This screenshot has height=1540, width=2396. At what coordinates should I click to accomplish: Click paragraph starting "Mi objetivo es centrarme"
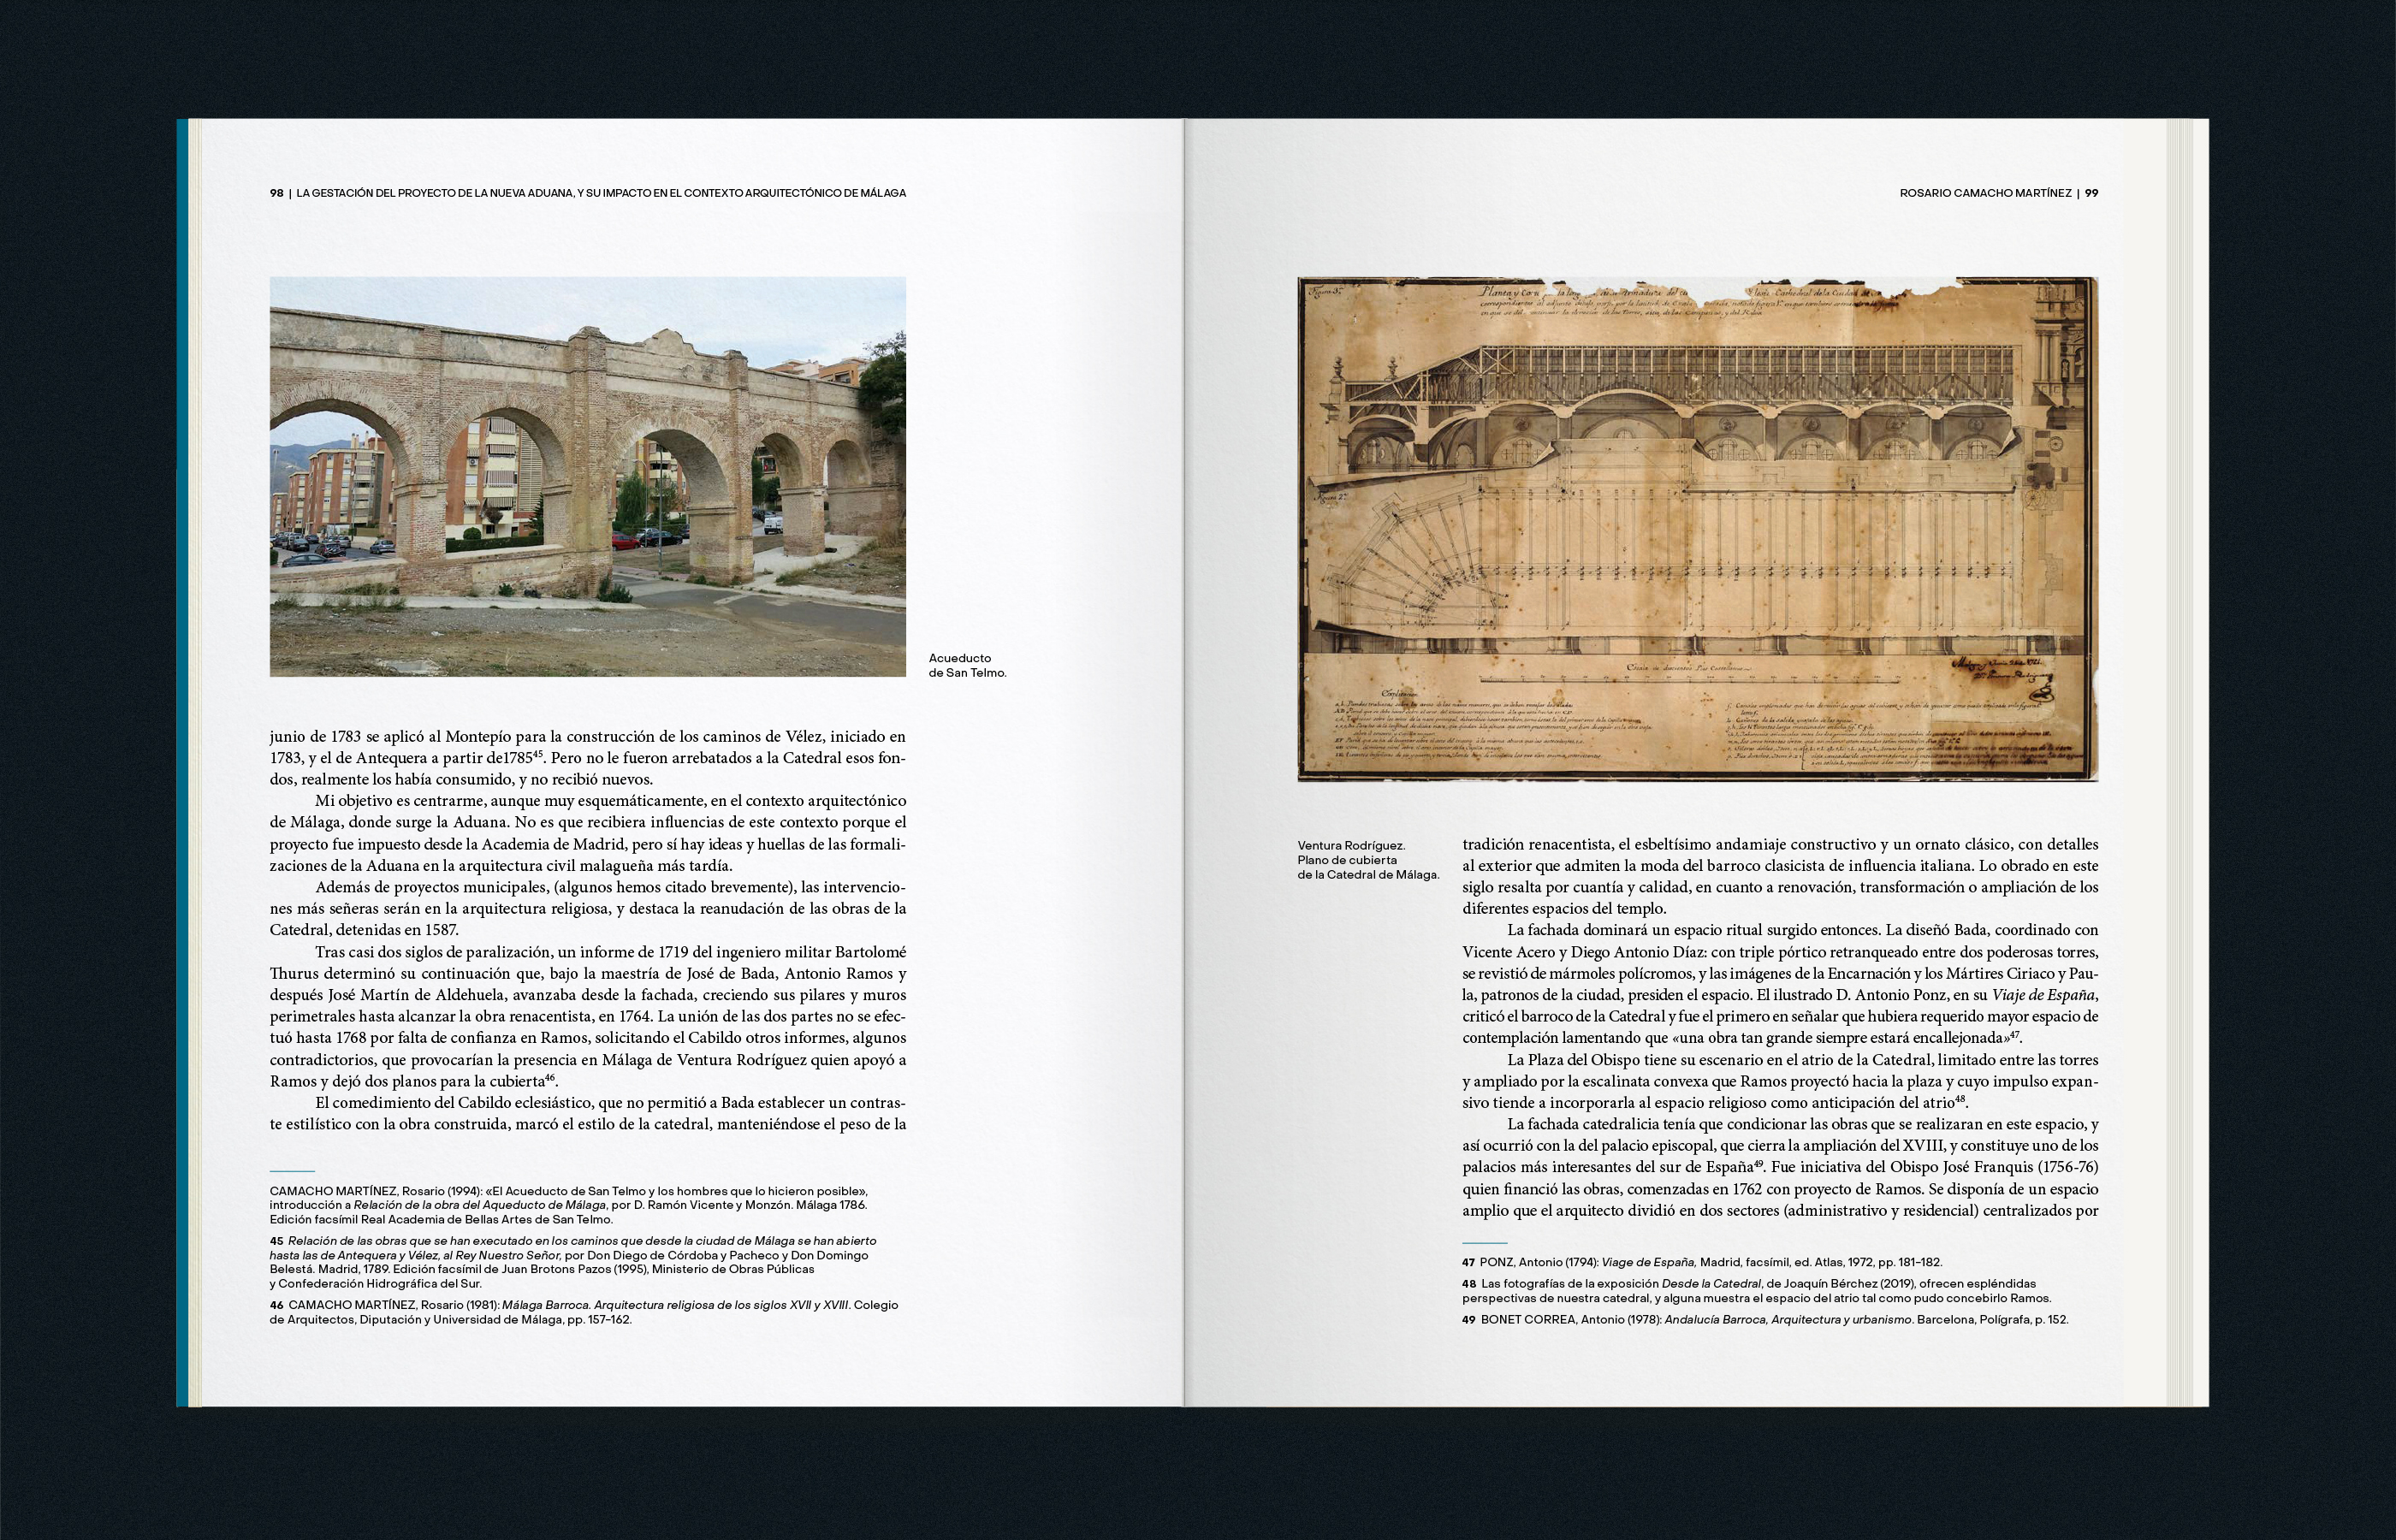point(588,833)
